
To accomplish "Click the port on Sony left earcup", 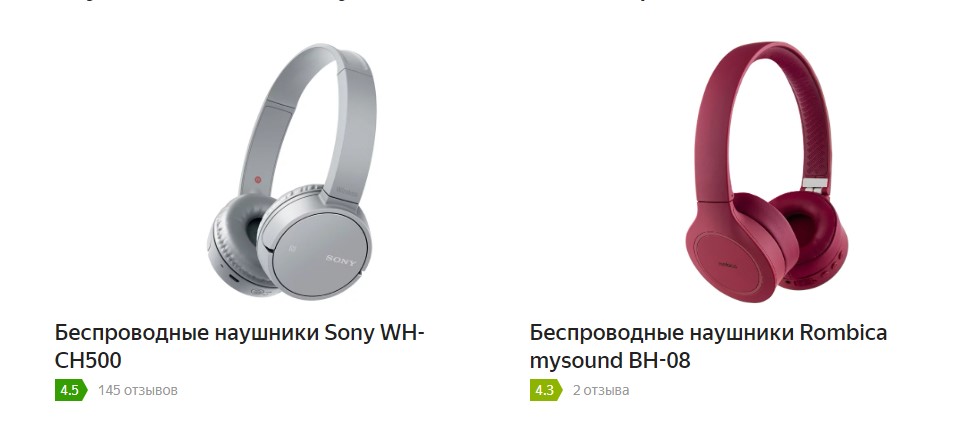I will [x=234, y=279].
